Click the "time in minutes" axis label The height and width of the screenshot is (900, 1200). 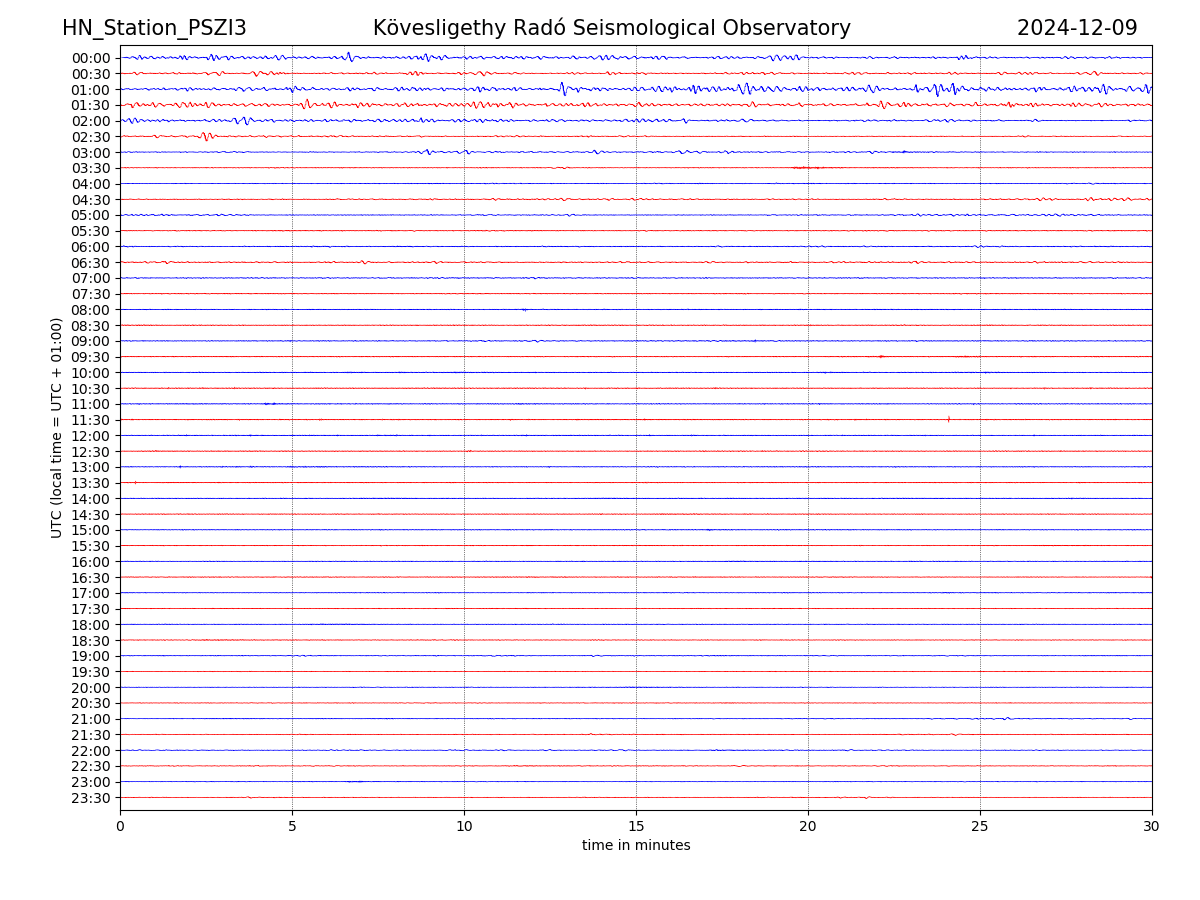click(636, 846)
